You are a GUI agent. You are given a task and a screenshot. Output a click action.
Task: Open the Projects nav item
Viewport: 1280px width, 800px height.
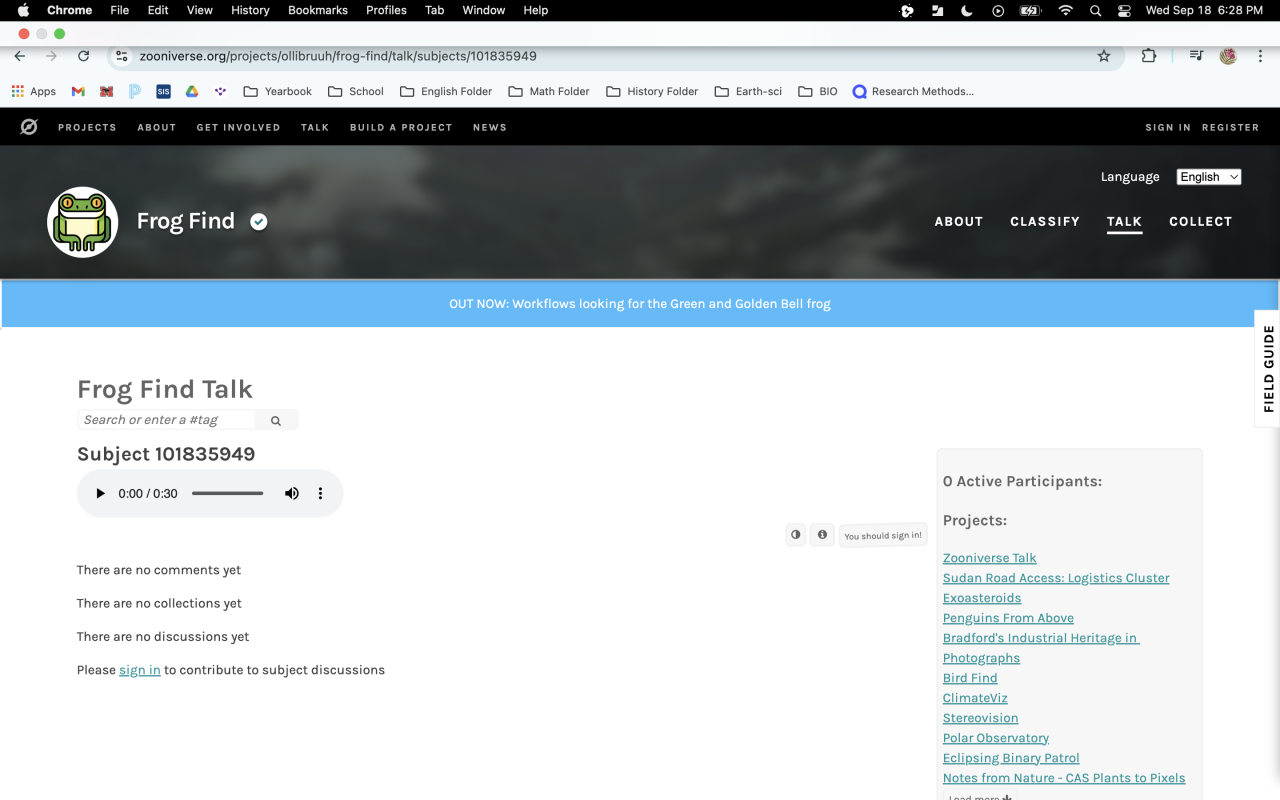pyautogui.click(x=87, y=127)
